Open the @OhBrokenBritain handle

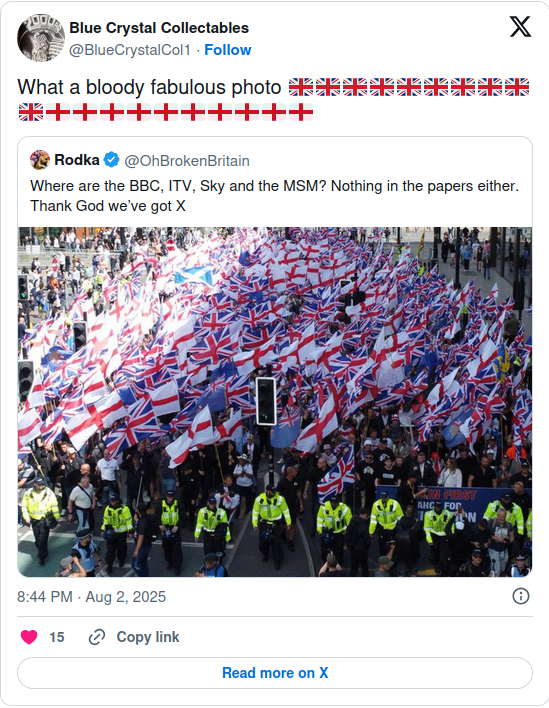click(x=187, y=161)
